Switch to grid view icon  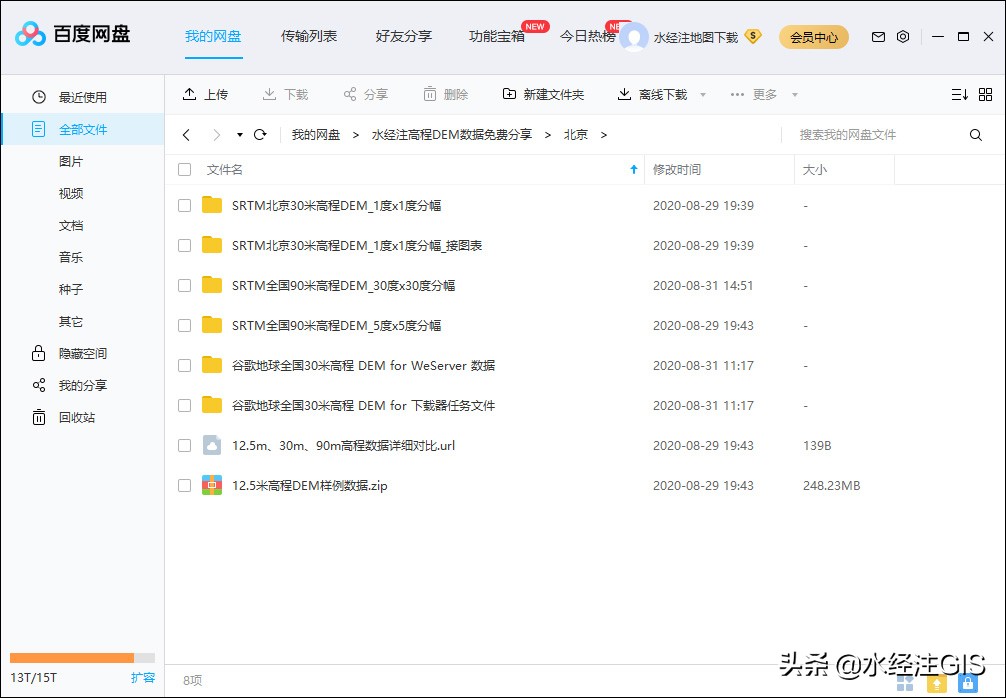click(x=985, y=94)
